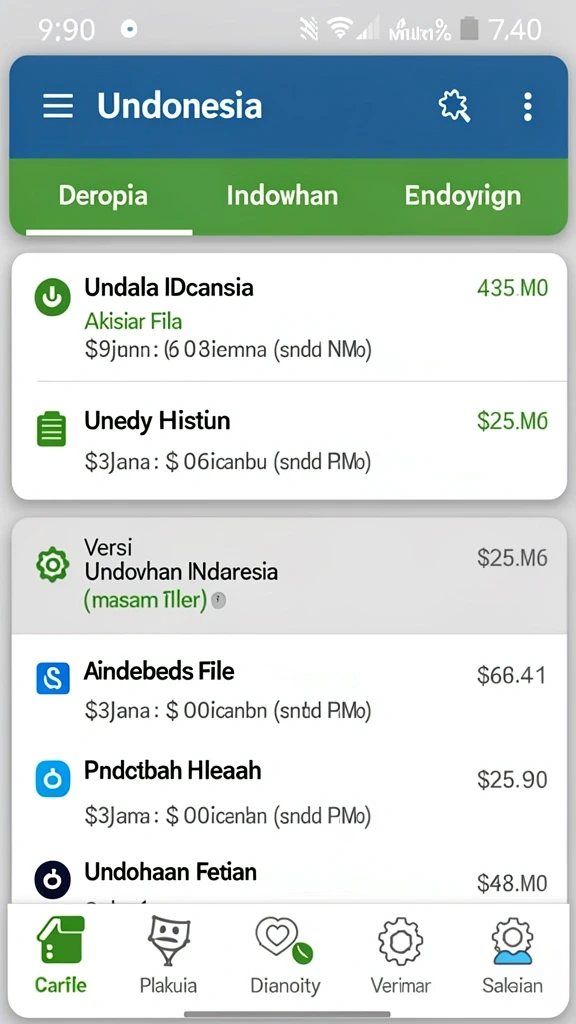
Task: Tap the Akisiar Fila green link
Action: click(x=133, y=321)
